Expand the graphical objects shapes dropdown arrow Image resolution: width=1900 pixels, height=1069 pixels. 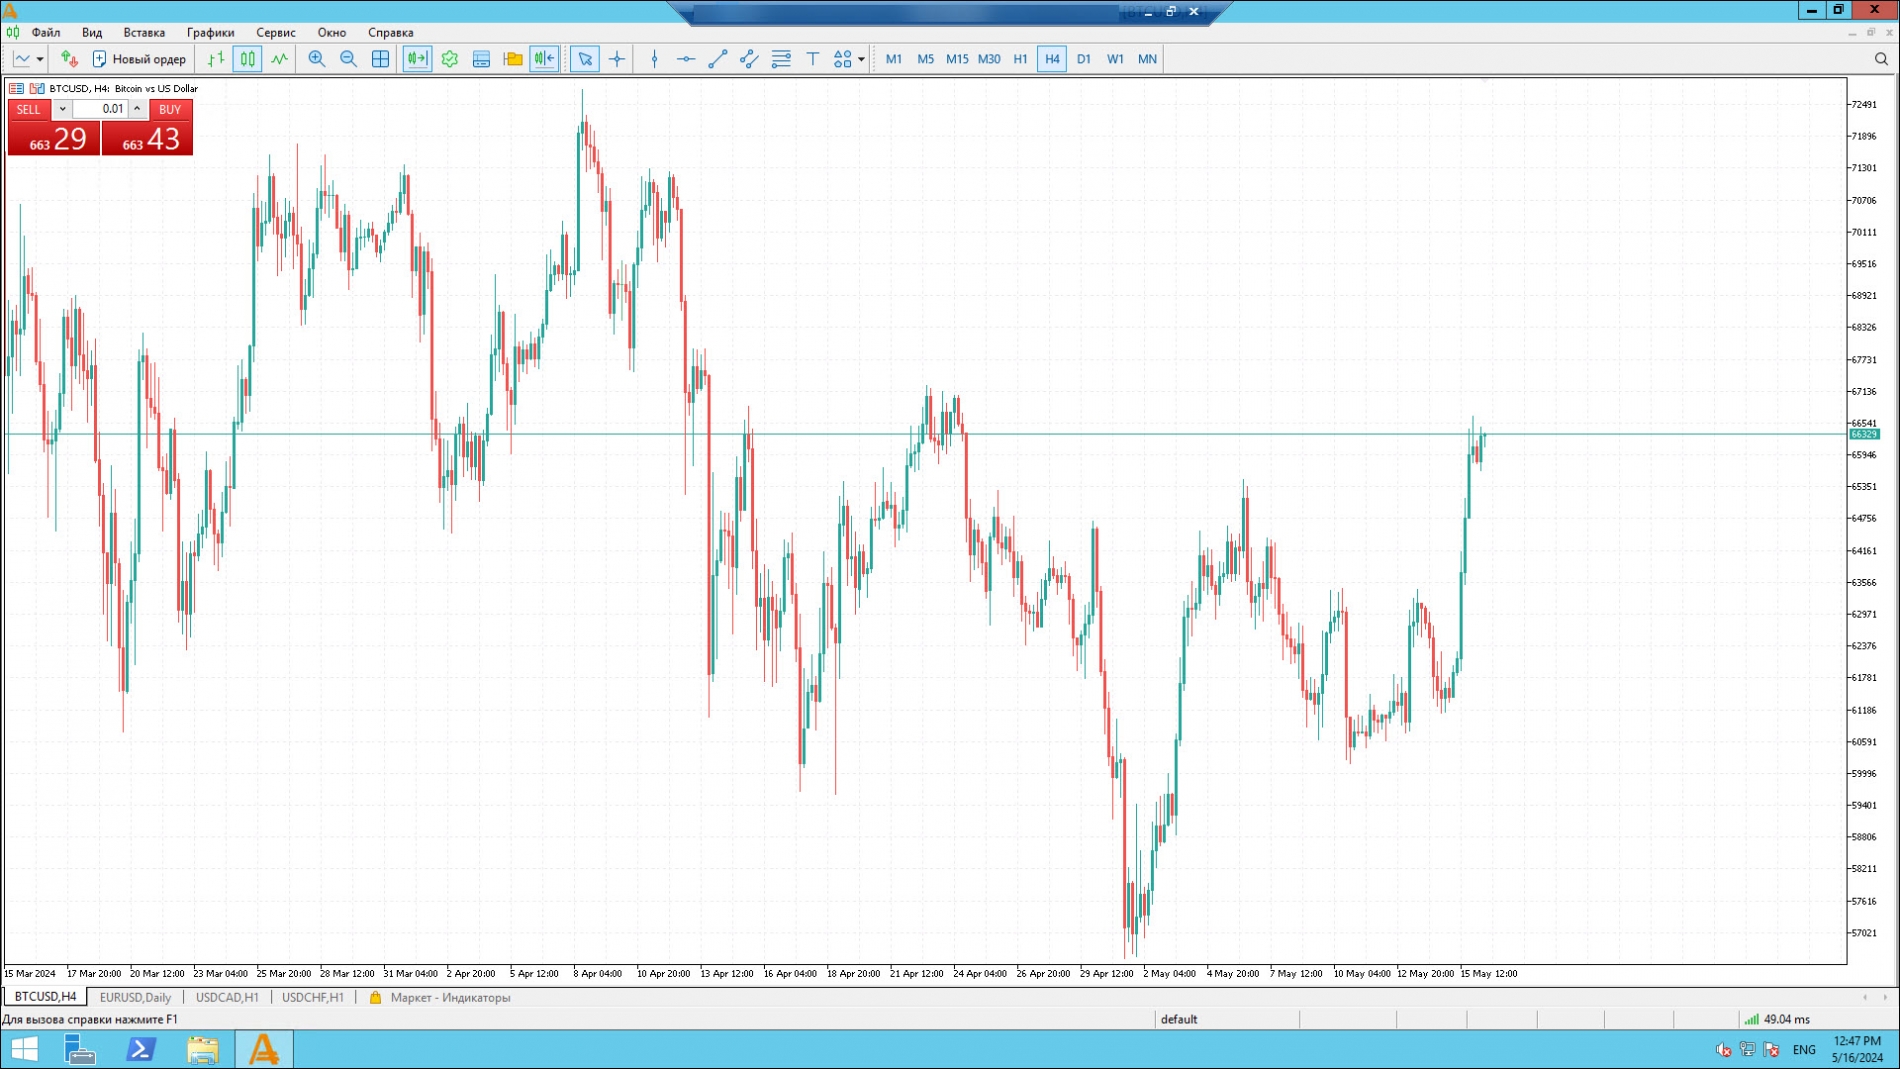[861, 59]
